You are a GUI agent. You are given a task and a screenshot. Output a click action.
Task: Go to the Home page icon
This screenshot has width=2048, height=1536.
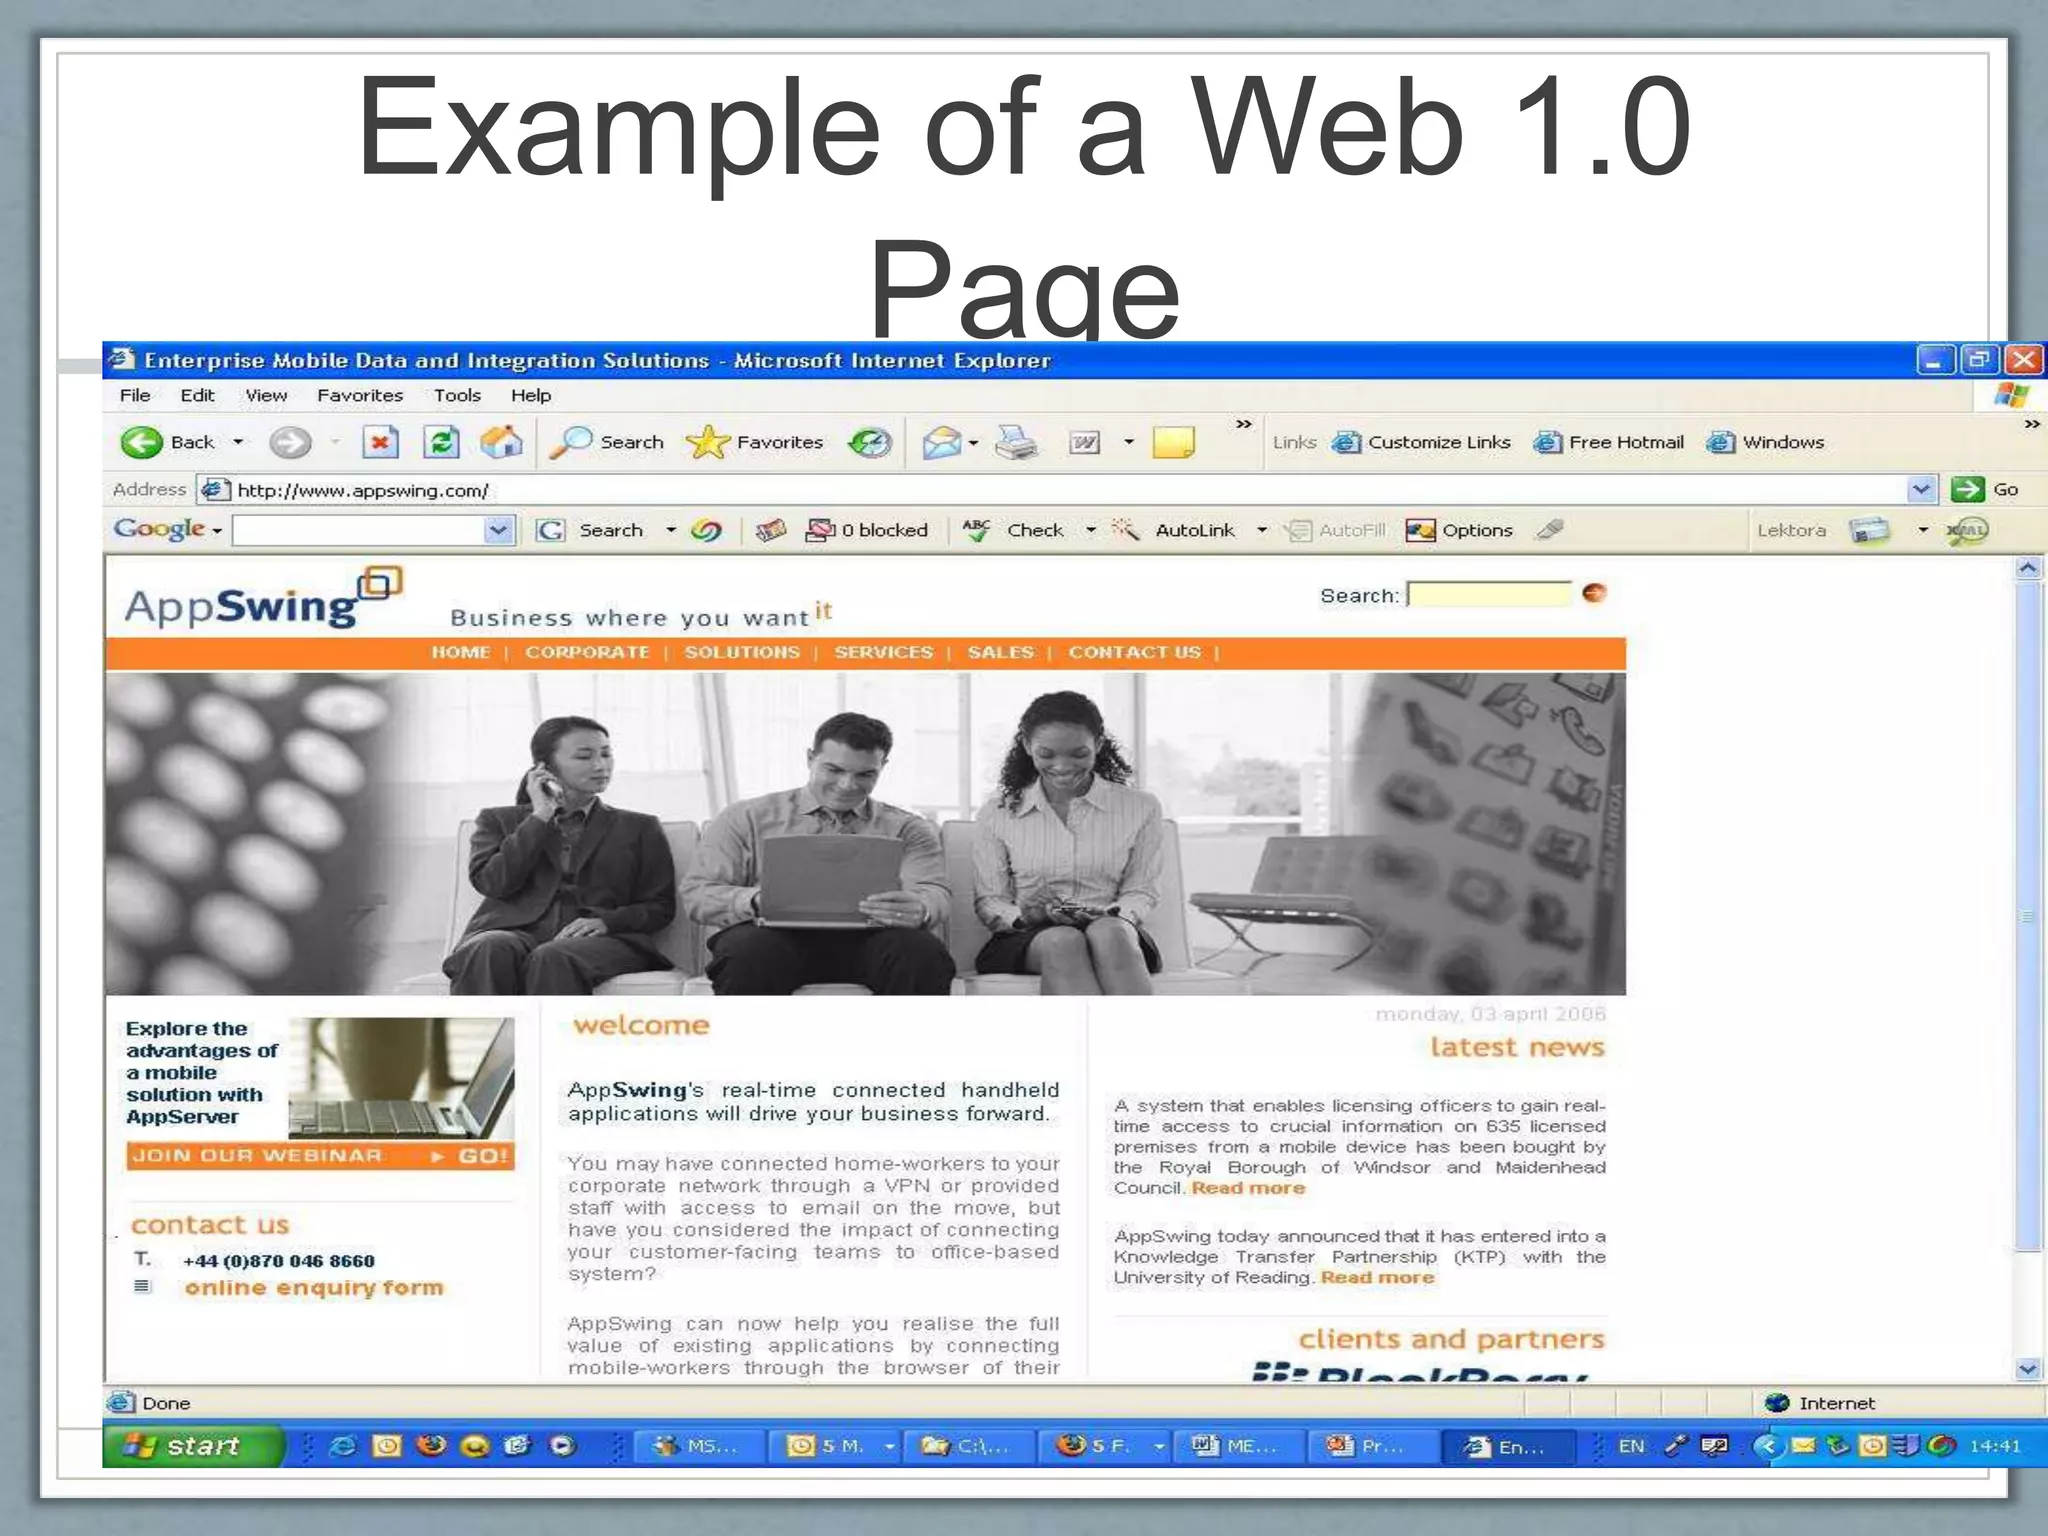(x=501, y=442)
